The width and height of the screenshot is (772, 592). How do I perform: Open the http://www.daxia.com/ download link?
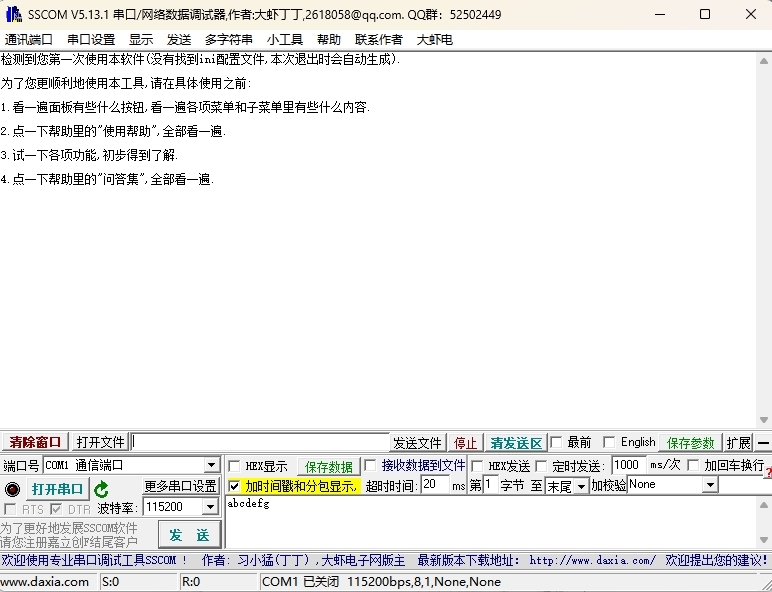[592, 560]
